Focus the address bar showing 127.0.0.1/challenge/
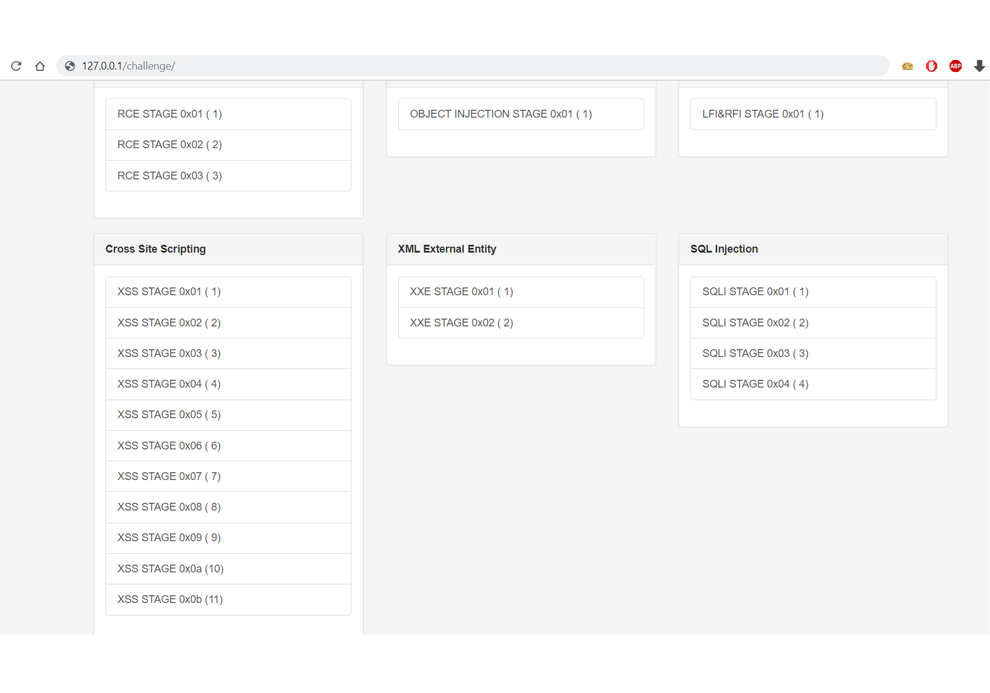The width and height of the screenshot is (990, 693). coord(472,66)
